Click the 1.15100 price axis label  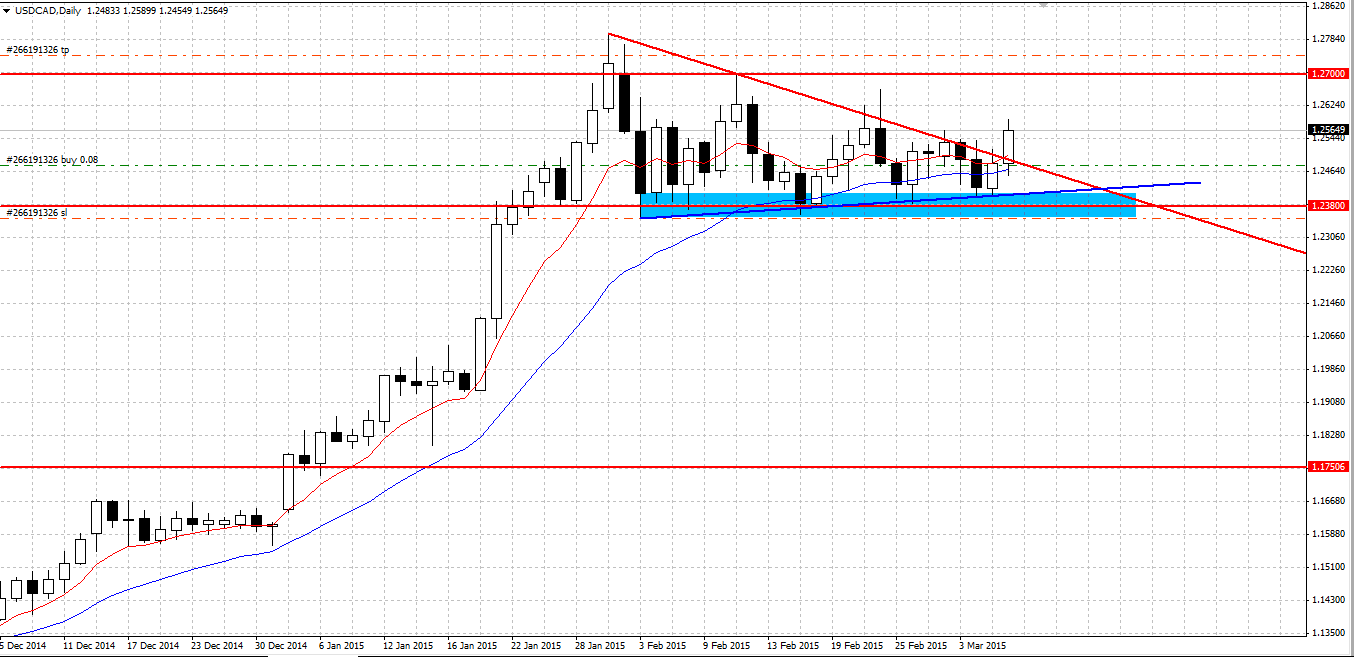(1329, 567)
